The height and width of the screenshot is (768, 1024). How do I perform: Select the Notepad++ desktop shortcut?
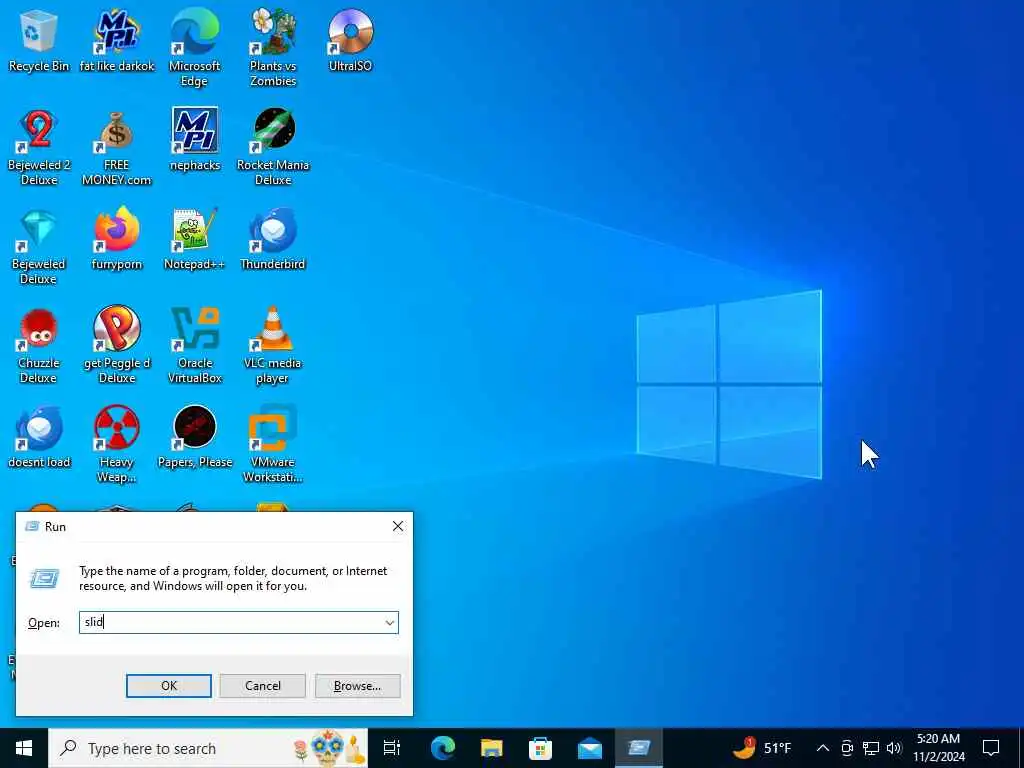coord(195,238)
